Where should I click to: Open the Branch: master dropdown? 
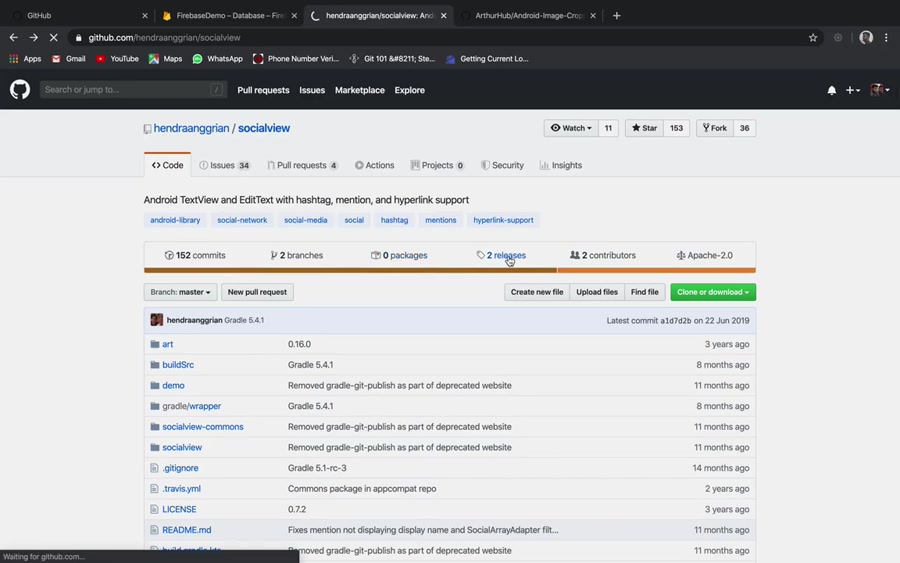[x=180, y=292]
